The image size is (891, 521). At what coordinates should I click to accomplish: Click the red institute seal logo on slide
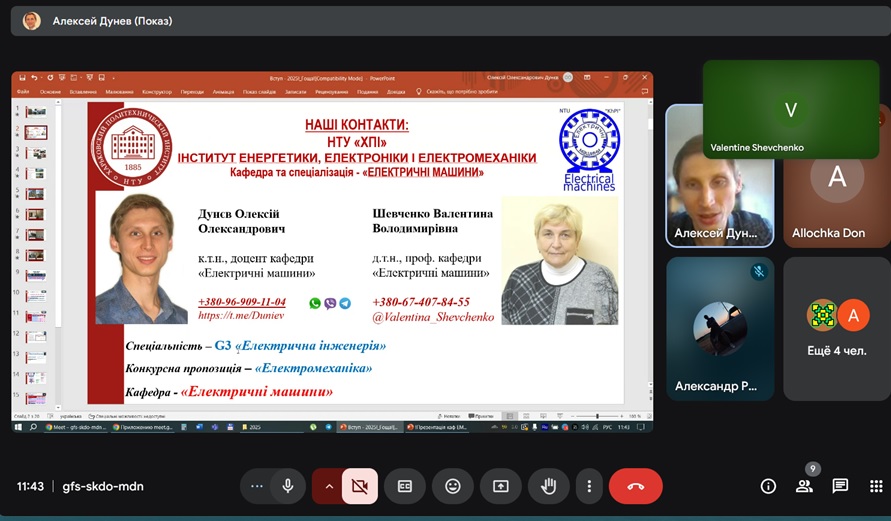click(132, 147)
